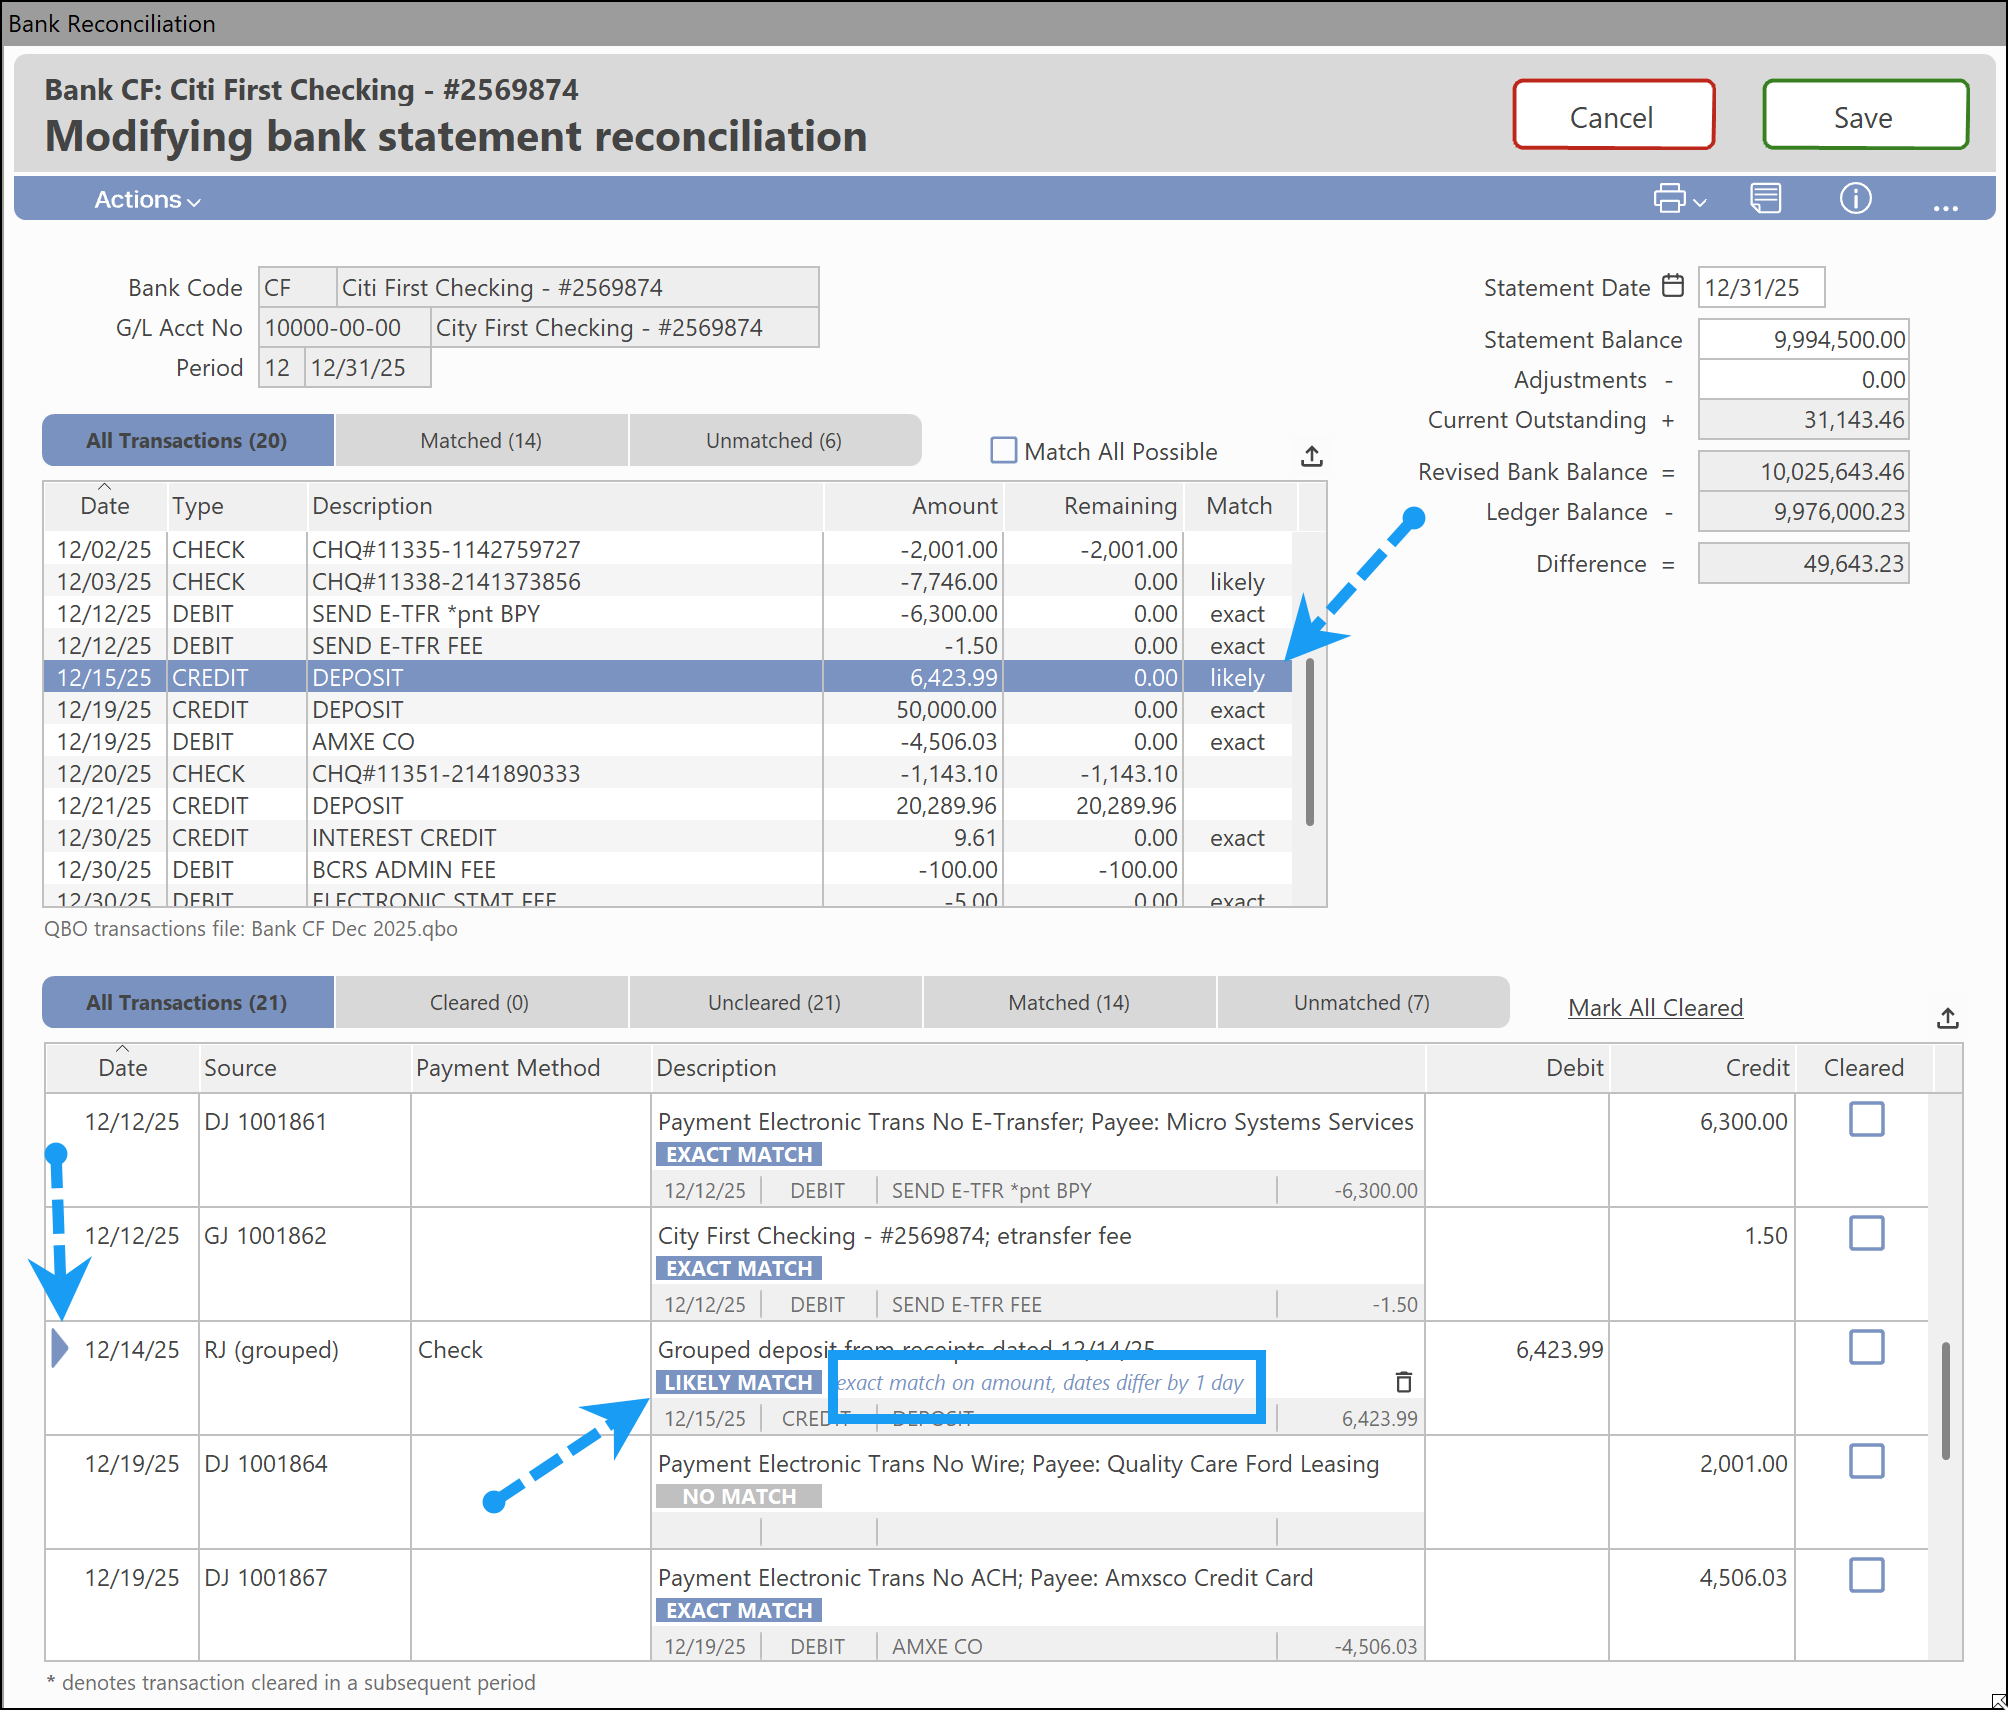
Task: Click trash icon on the LIKELY MATCH row
Action: (1404, 1382)
